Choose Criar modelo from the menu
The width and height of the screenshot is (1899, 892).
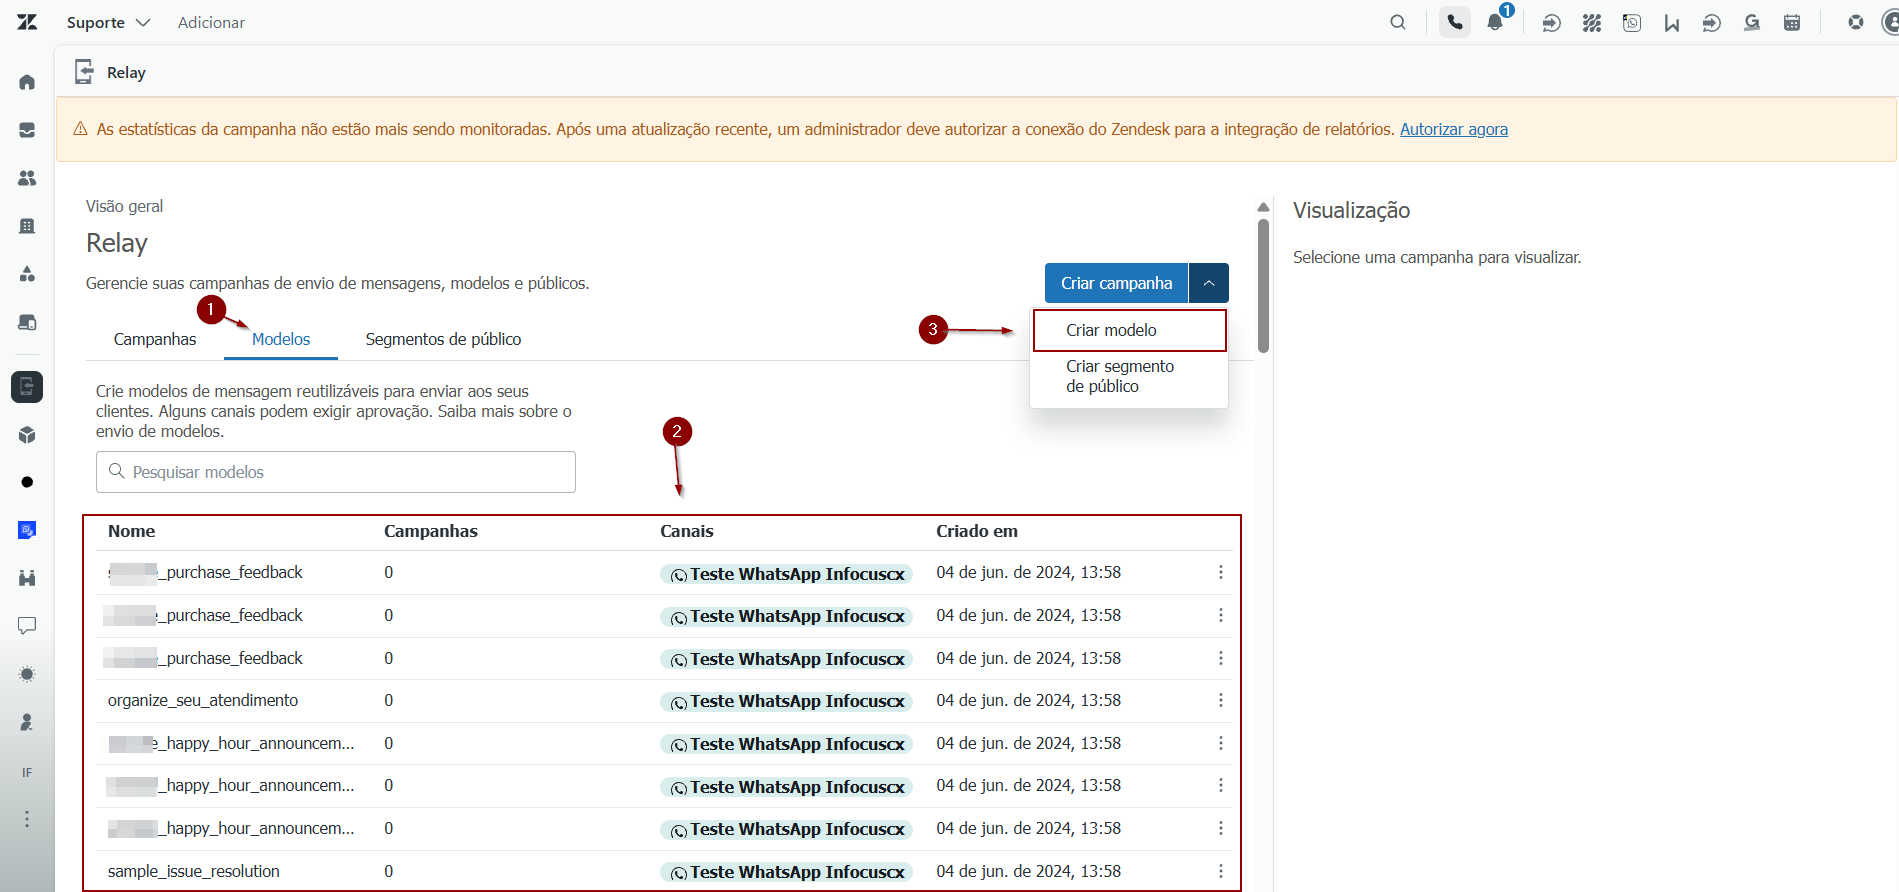[1129, 330]
